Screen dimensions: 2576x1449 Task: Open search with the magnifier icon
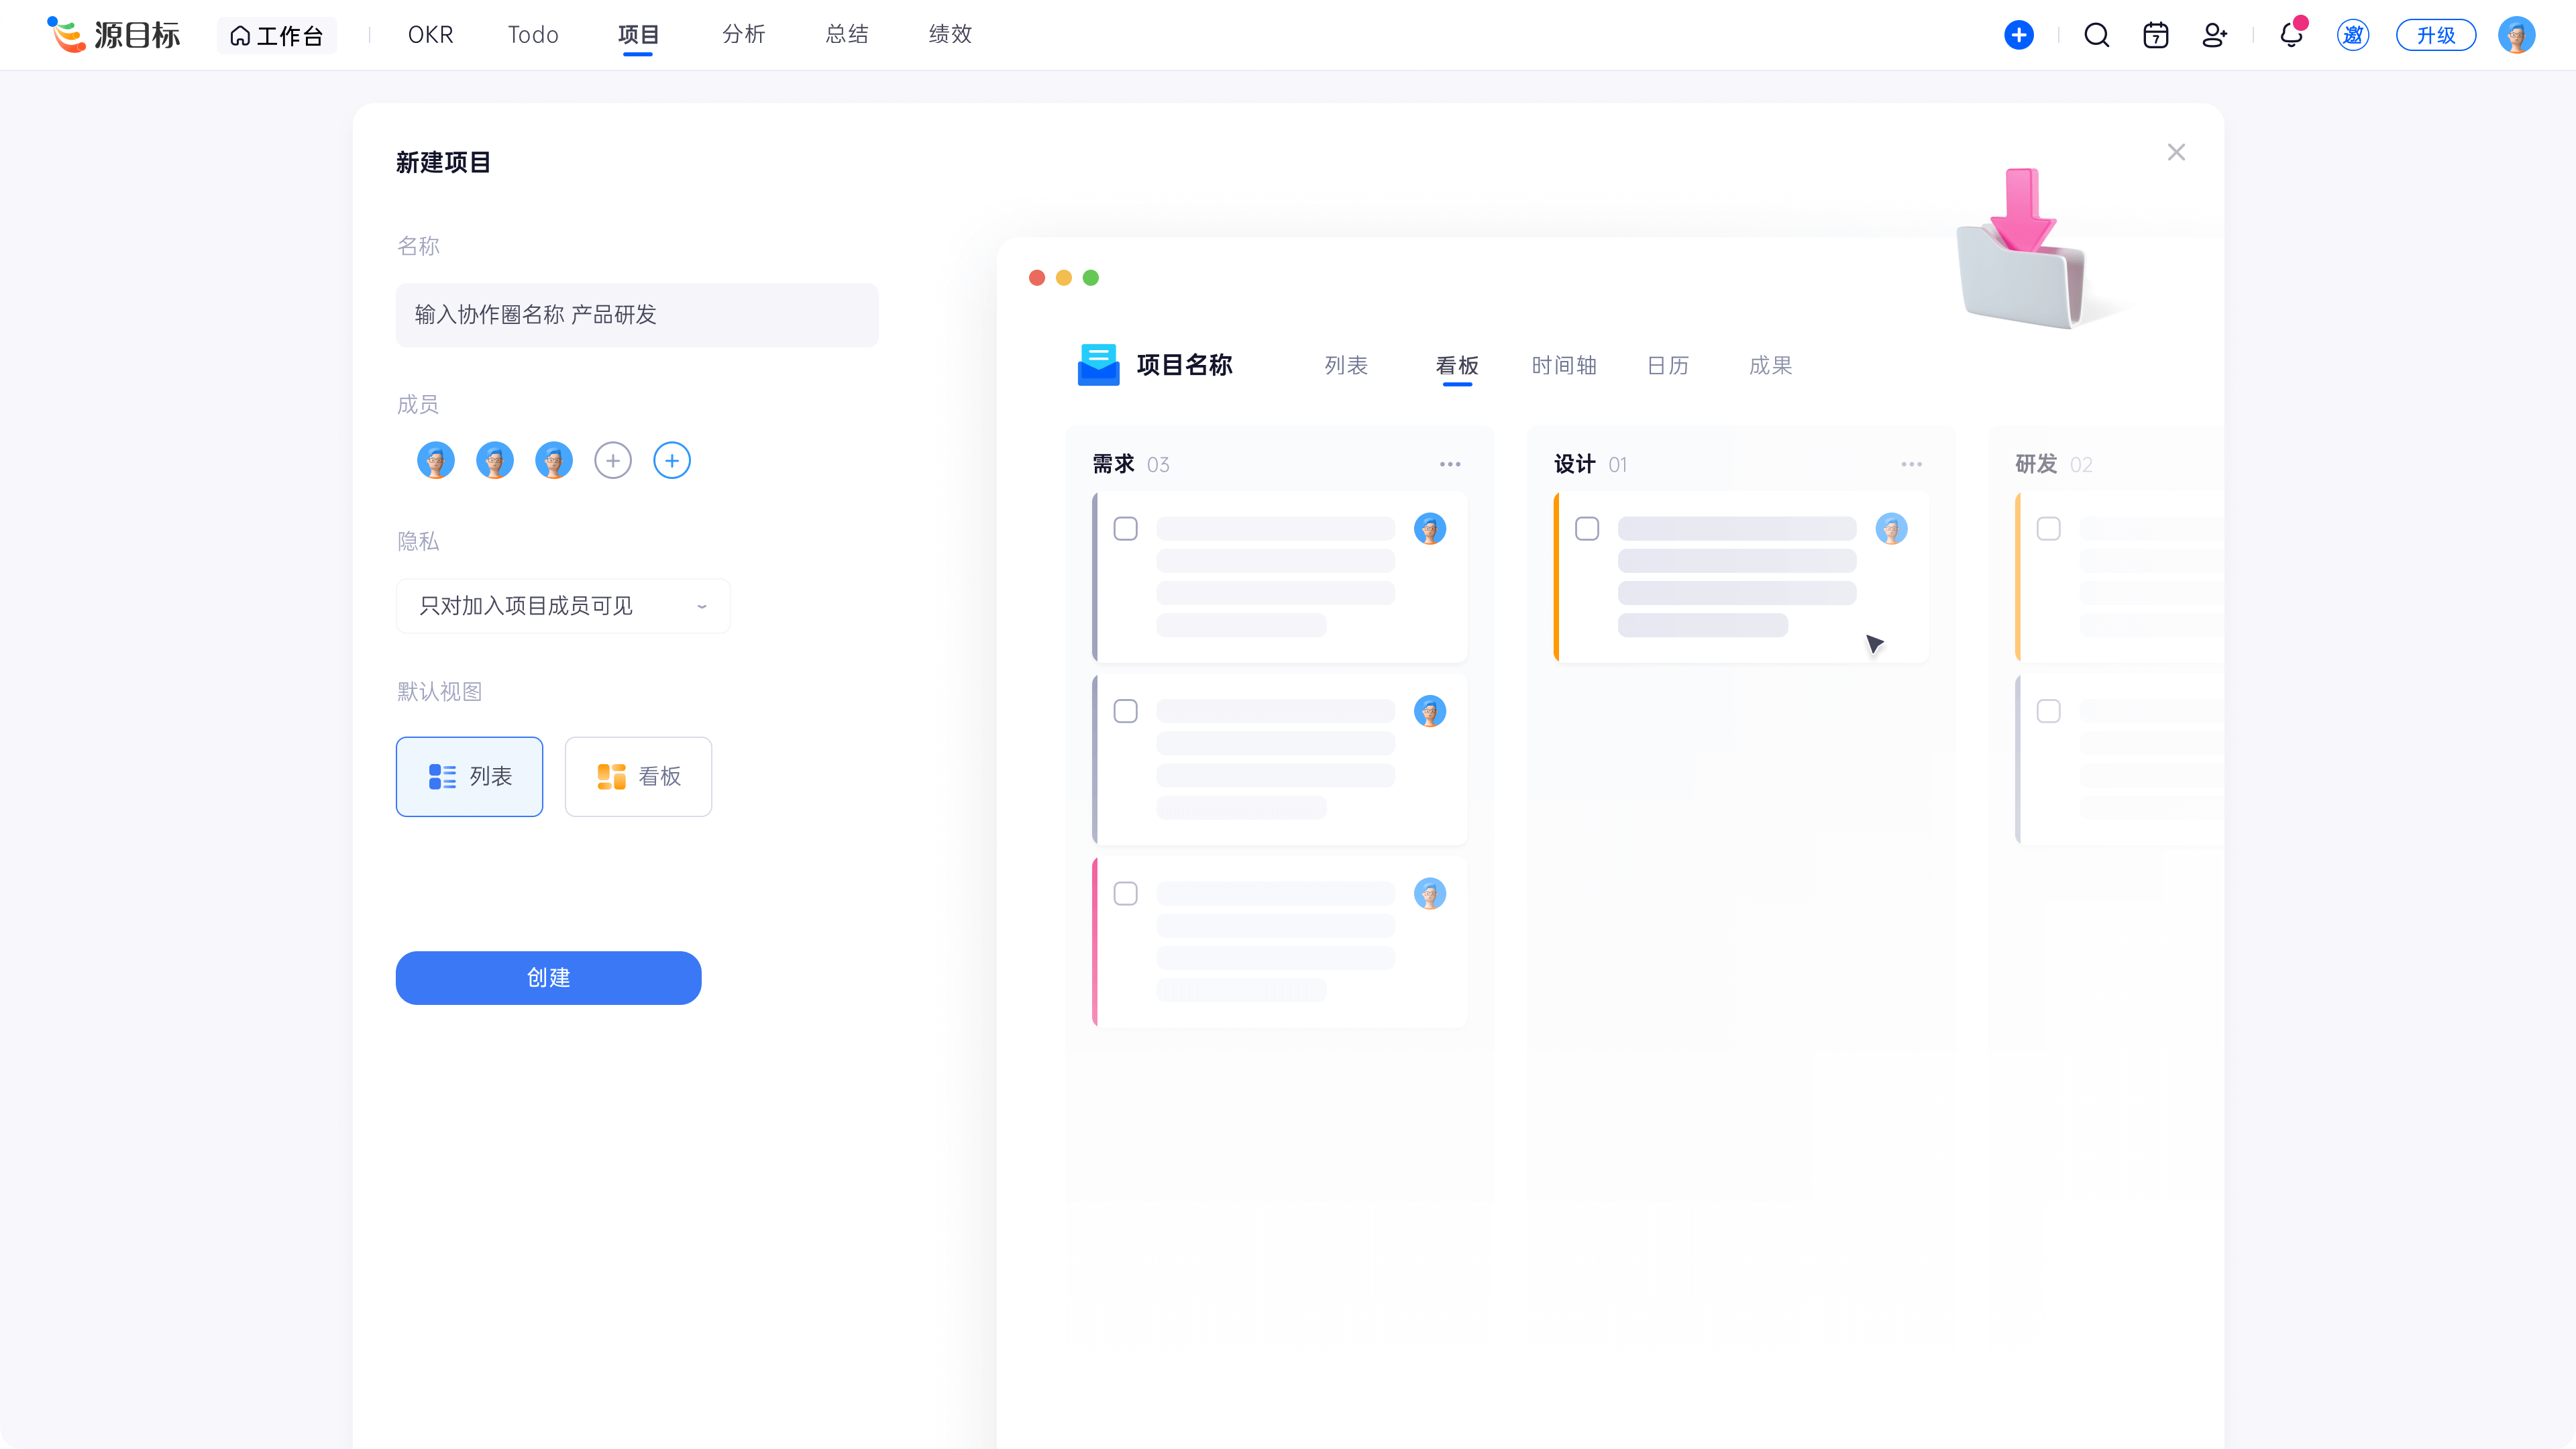click(x=2096, y=35)
